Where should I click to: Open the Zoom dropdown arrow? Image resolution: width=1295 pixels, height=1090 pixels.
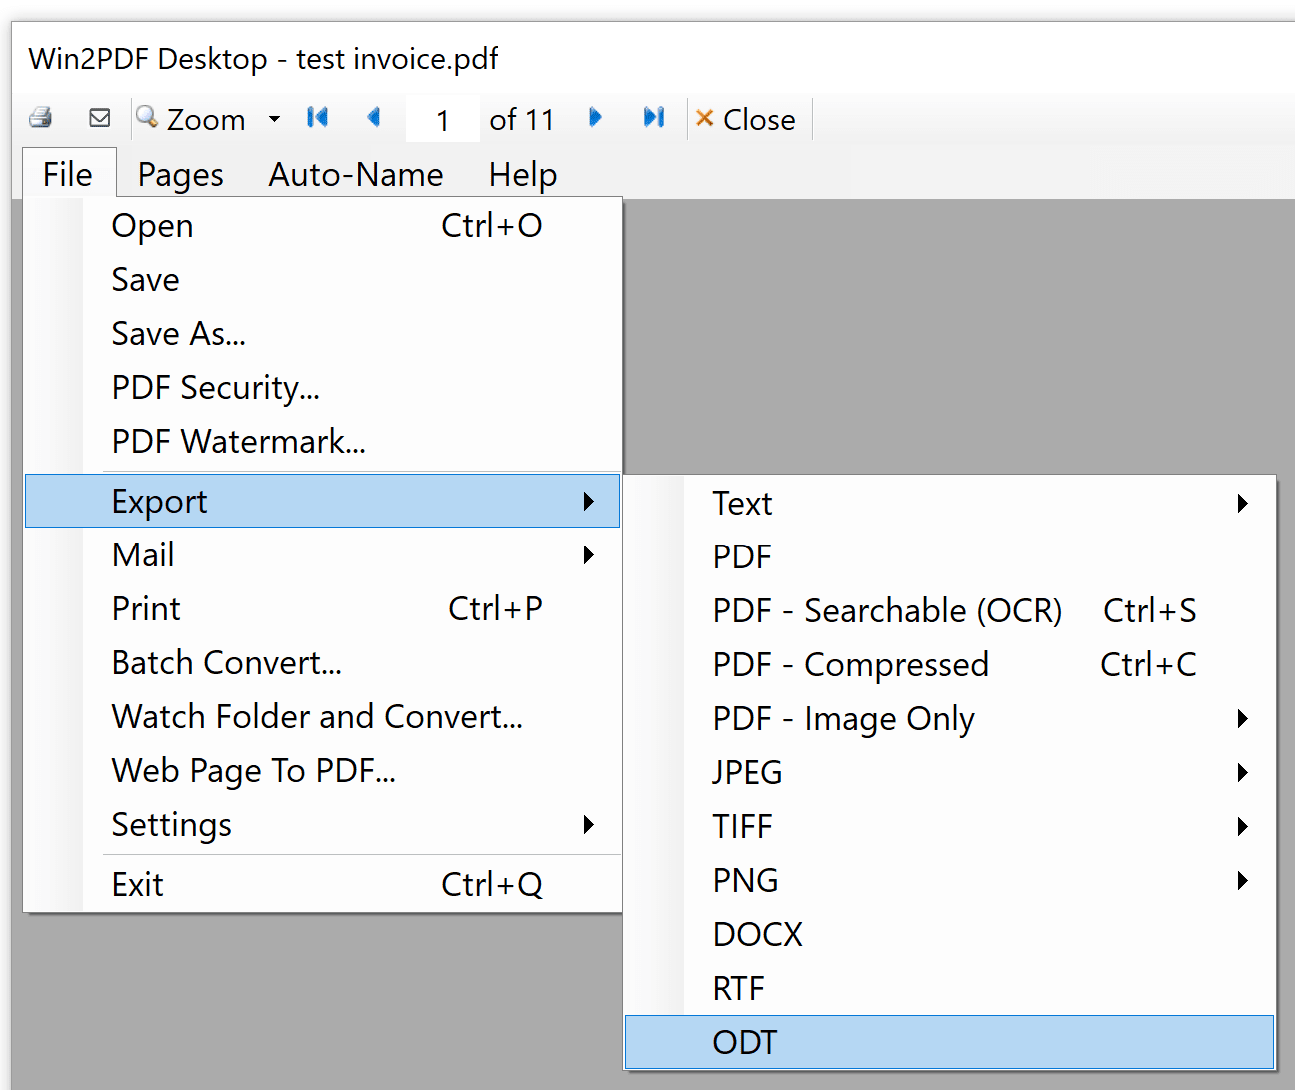pyautogui.click(x=274, y=119)
